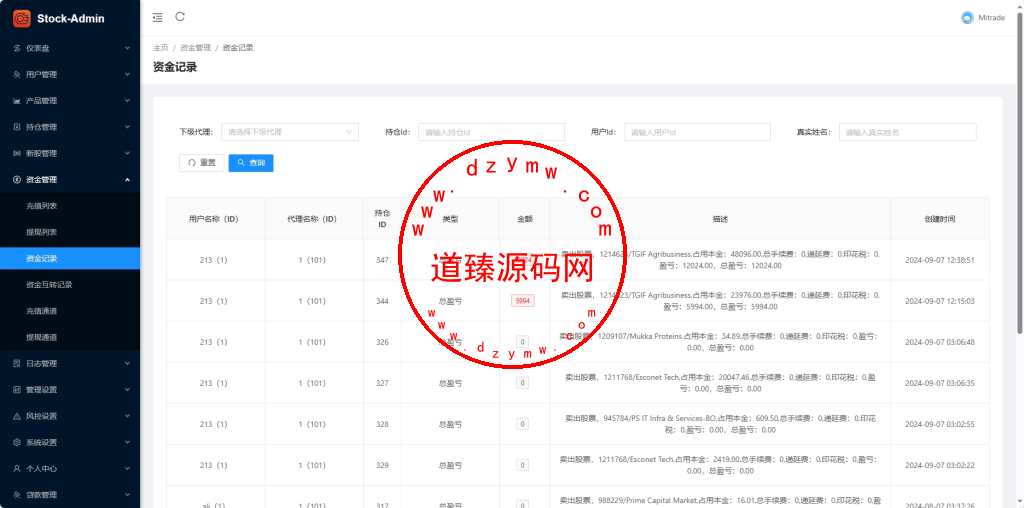Focus the 用户Id input field
1024x508 pixels.
click(x=697, y=132)
